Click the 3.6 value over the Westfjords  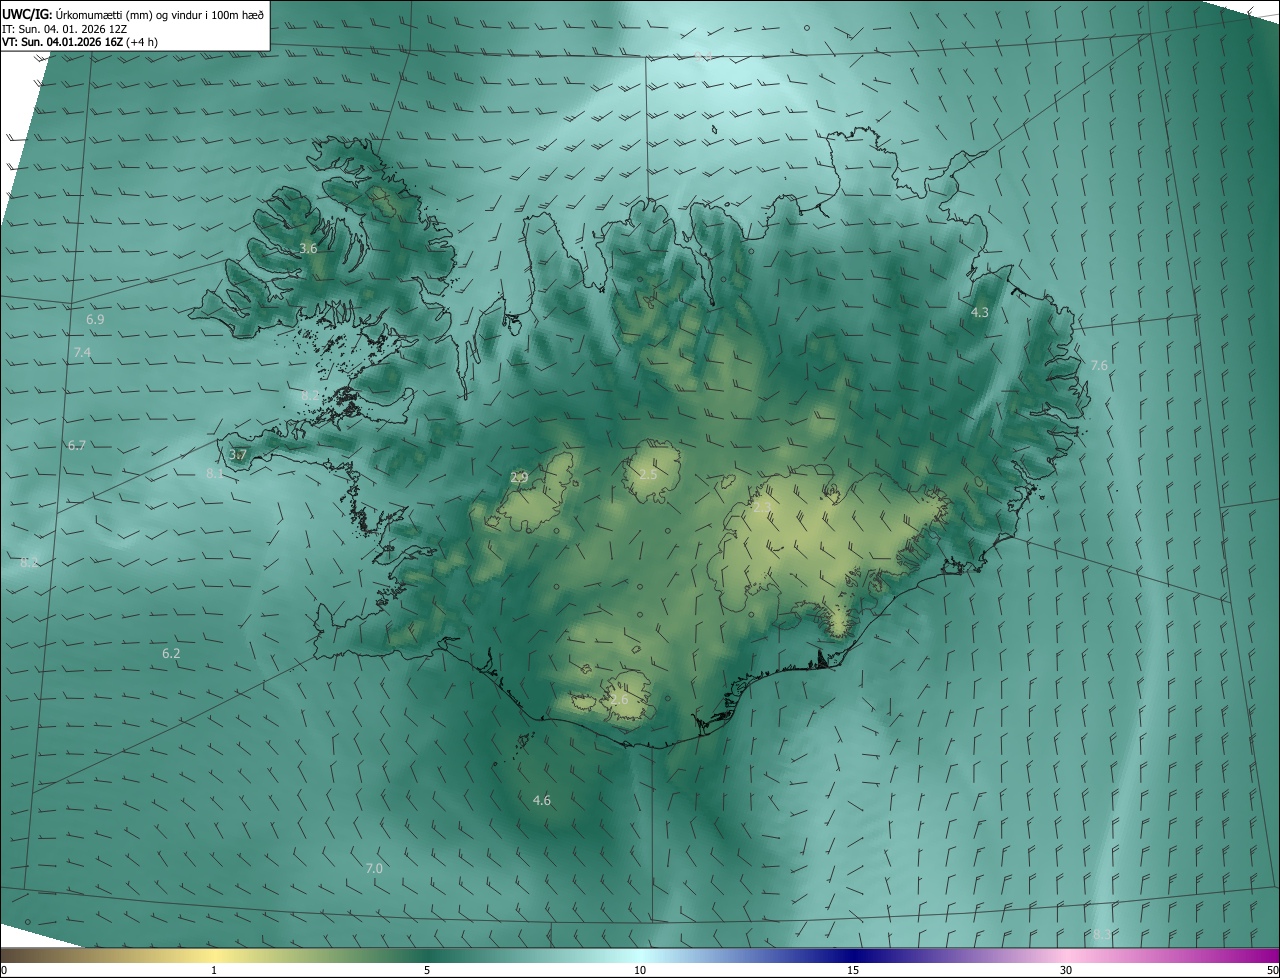point(308,248)
